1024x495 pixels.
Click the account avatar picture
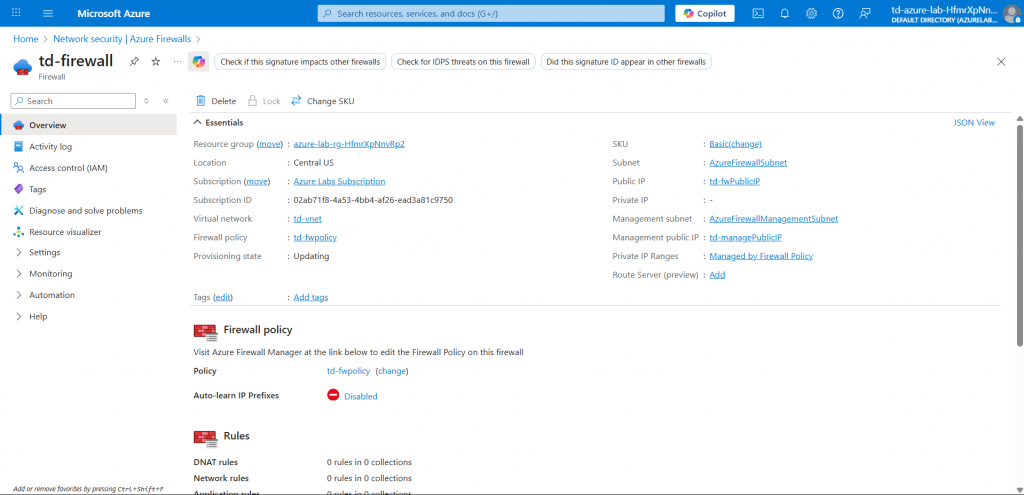tap(1012, 13)
